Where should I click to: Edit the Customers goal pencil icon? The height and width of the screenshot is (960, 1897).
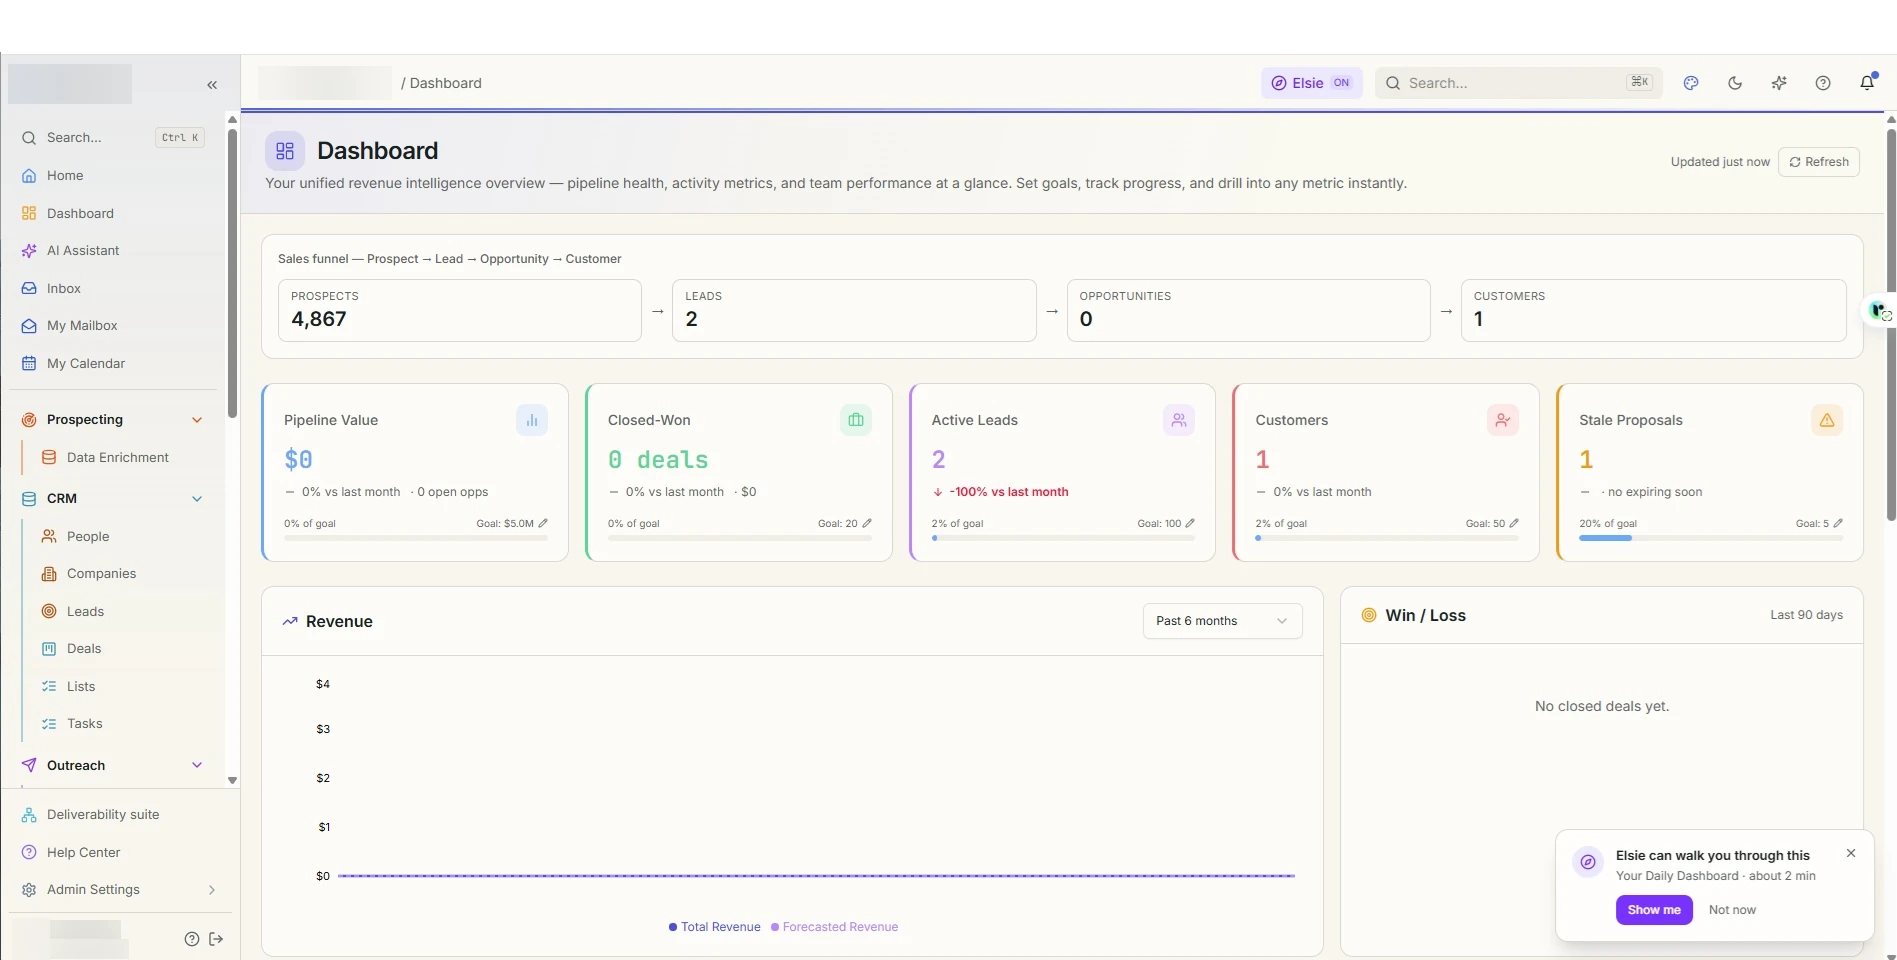pos(1514,523)
